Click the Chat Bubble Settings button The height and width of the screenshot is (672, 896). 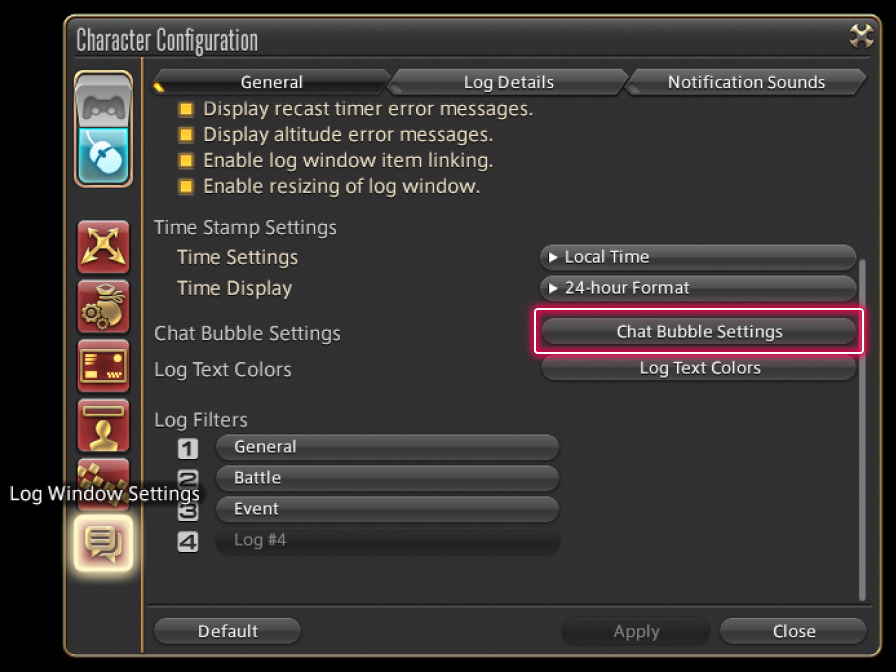pyautogui.click(x=699, y=332)
